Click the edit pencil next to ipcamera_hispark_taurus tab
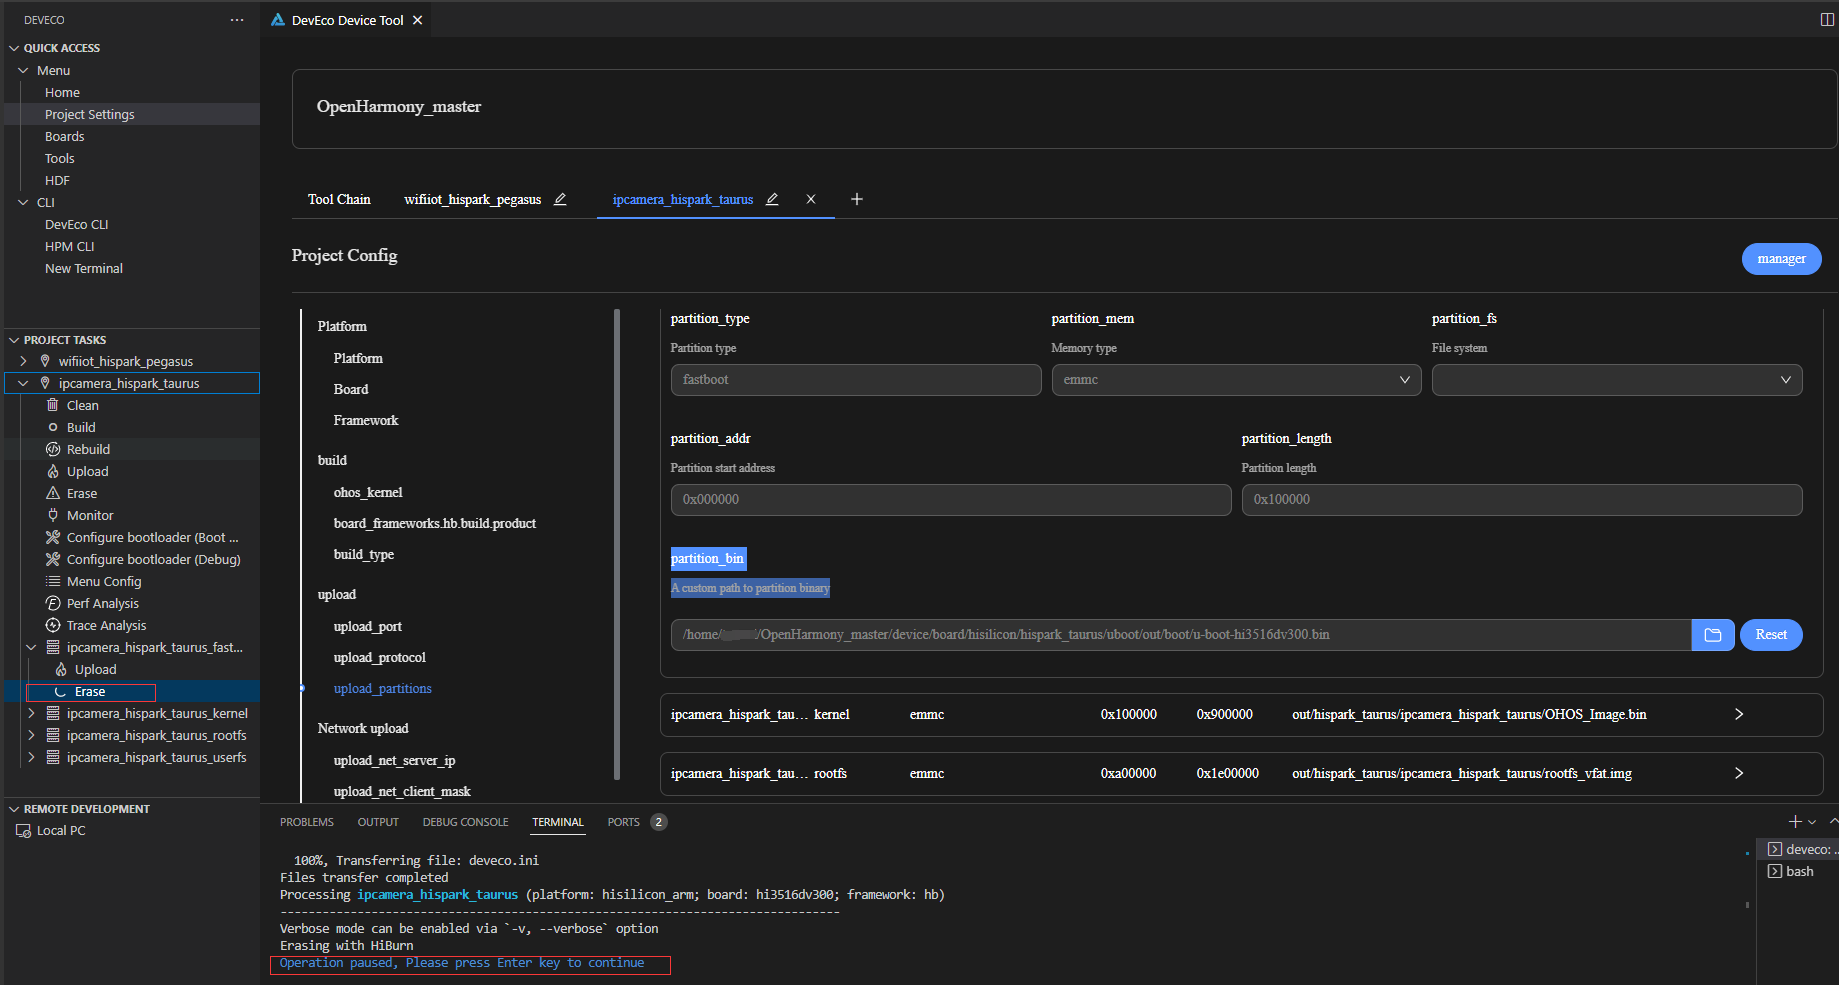Screen dimensions: 1839x985 (x=772, y=199)
